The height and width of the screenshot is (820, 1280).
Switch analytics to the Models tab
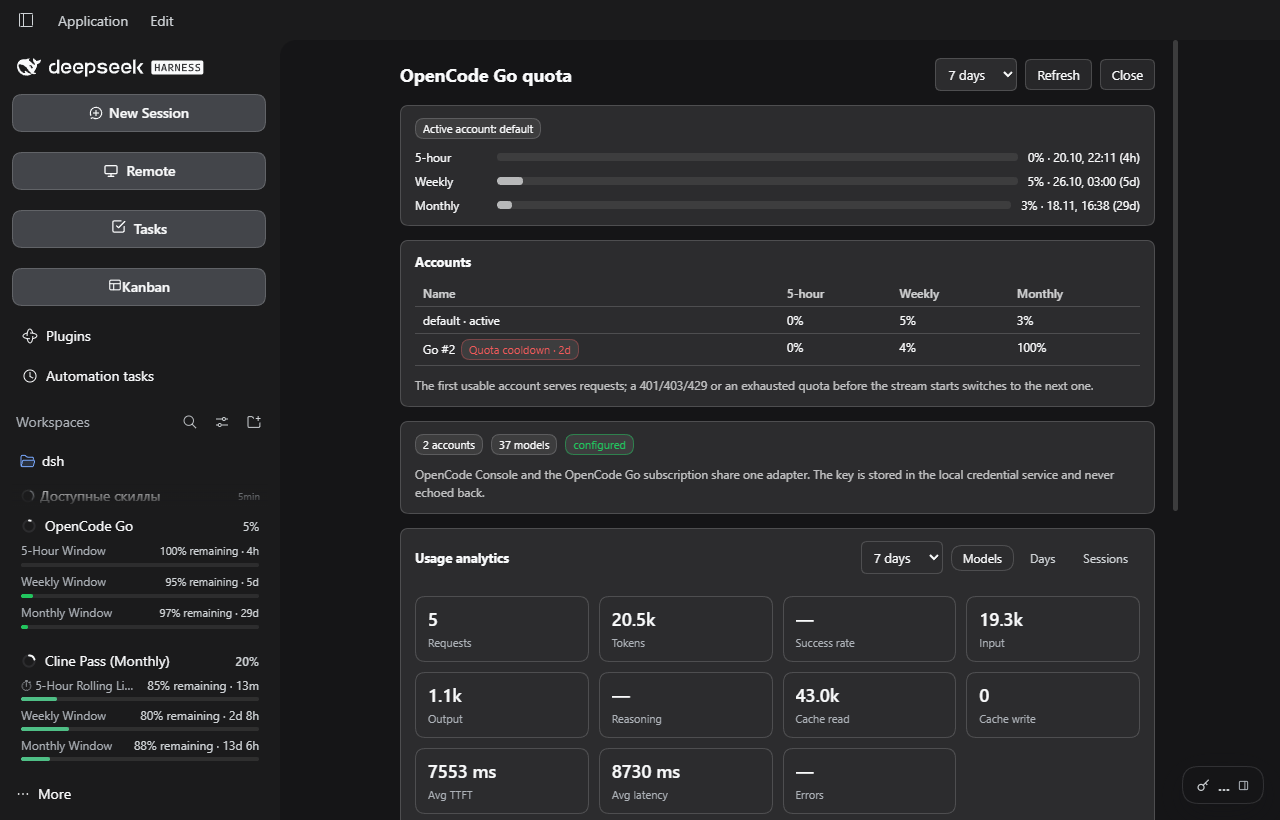pos(982,558)
